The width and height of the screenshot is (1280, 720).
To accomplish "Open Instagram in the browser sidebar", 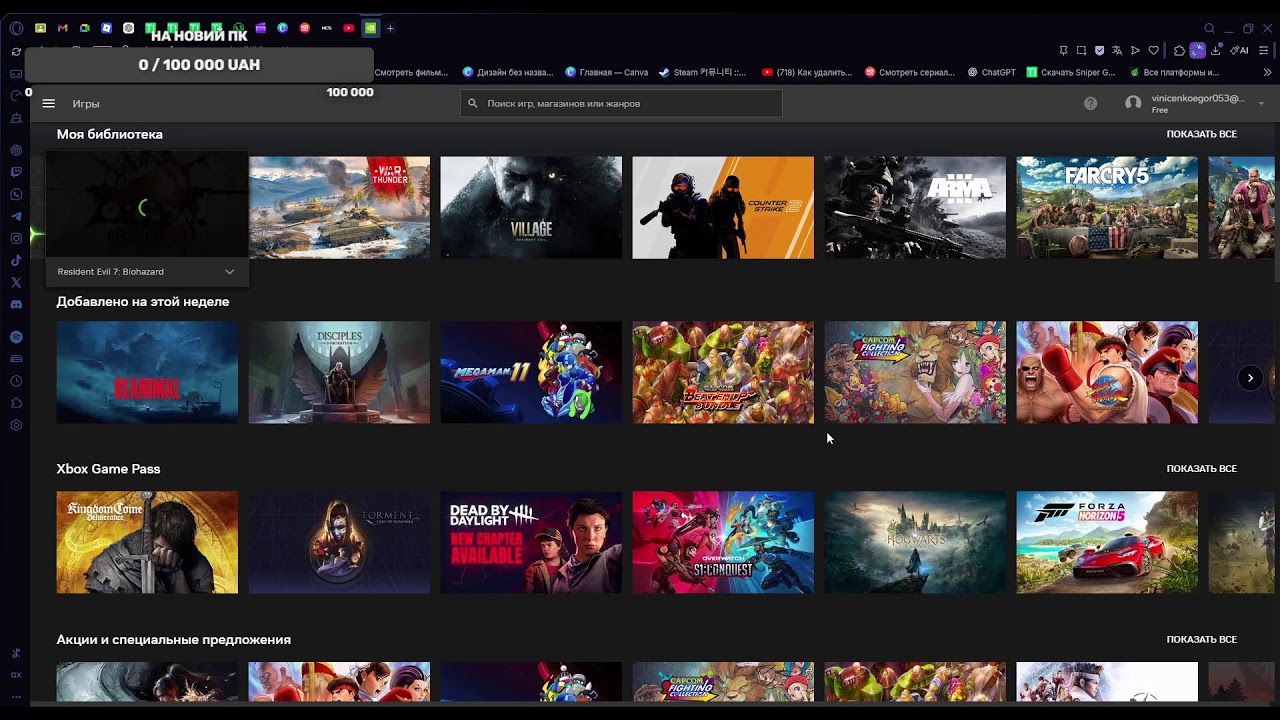I will [x=16, y=238].
